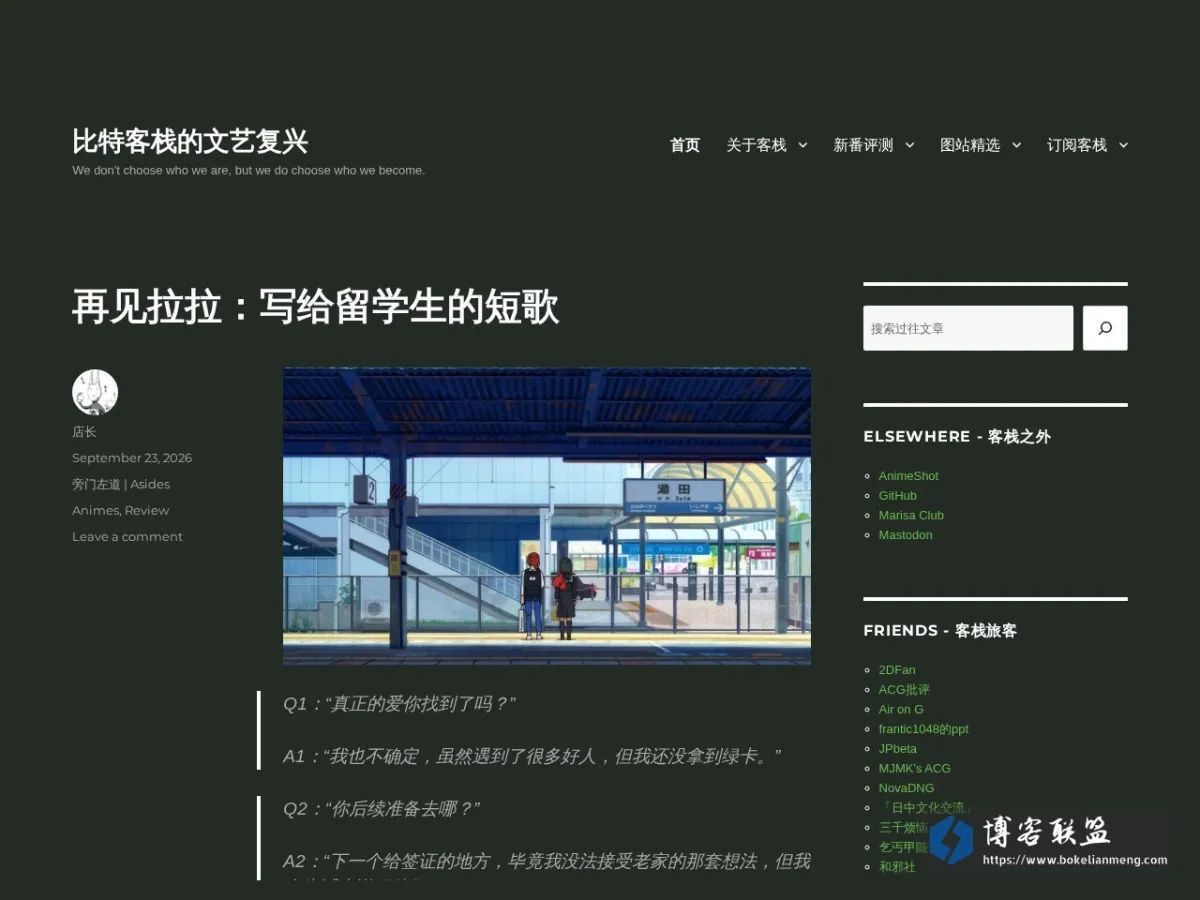
Task: Open the Air on G friend link
Action: pyautogui.click(x=901, y=709)
